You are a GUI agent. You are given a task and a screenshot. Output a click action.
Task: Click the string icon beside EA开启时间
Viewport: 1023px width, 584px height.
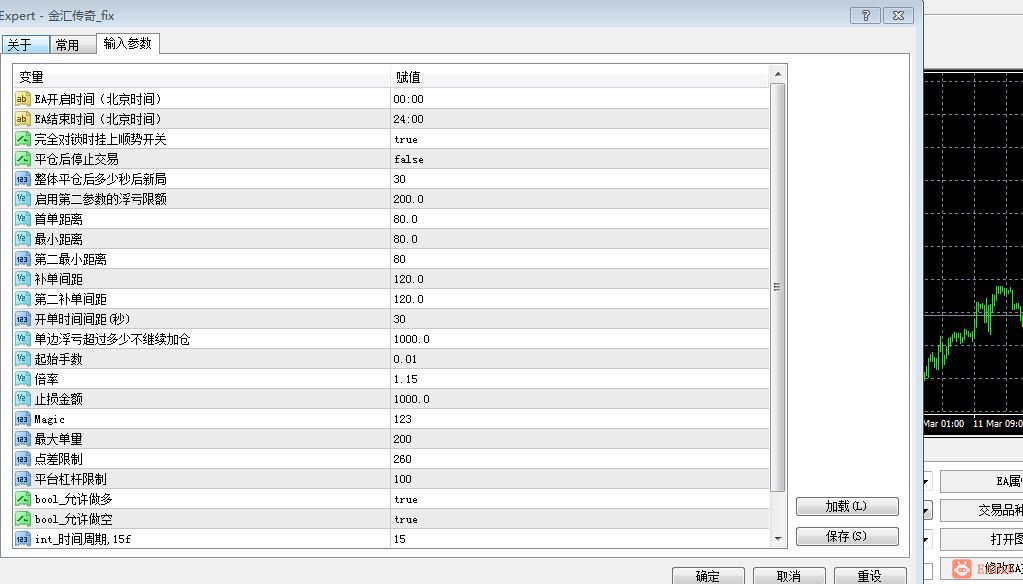point(22,99)
